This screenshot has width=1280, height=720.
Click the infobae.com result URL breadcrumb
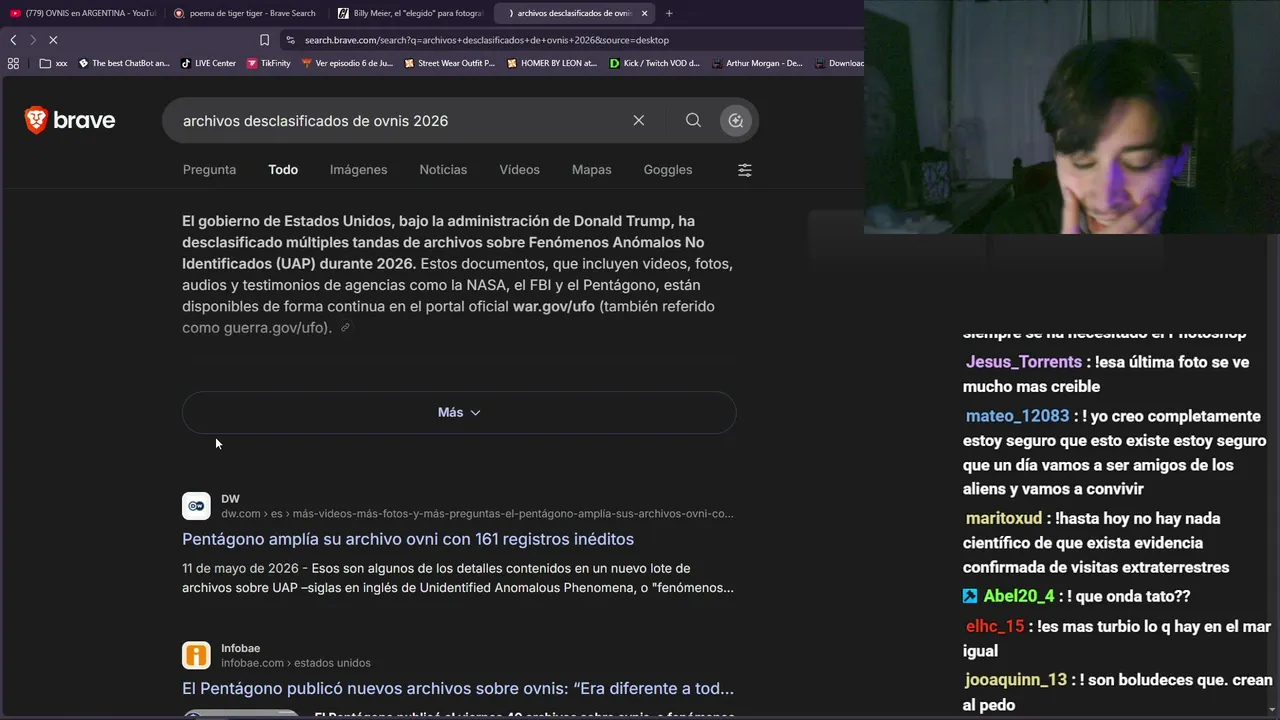click(296, 663)
